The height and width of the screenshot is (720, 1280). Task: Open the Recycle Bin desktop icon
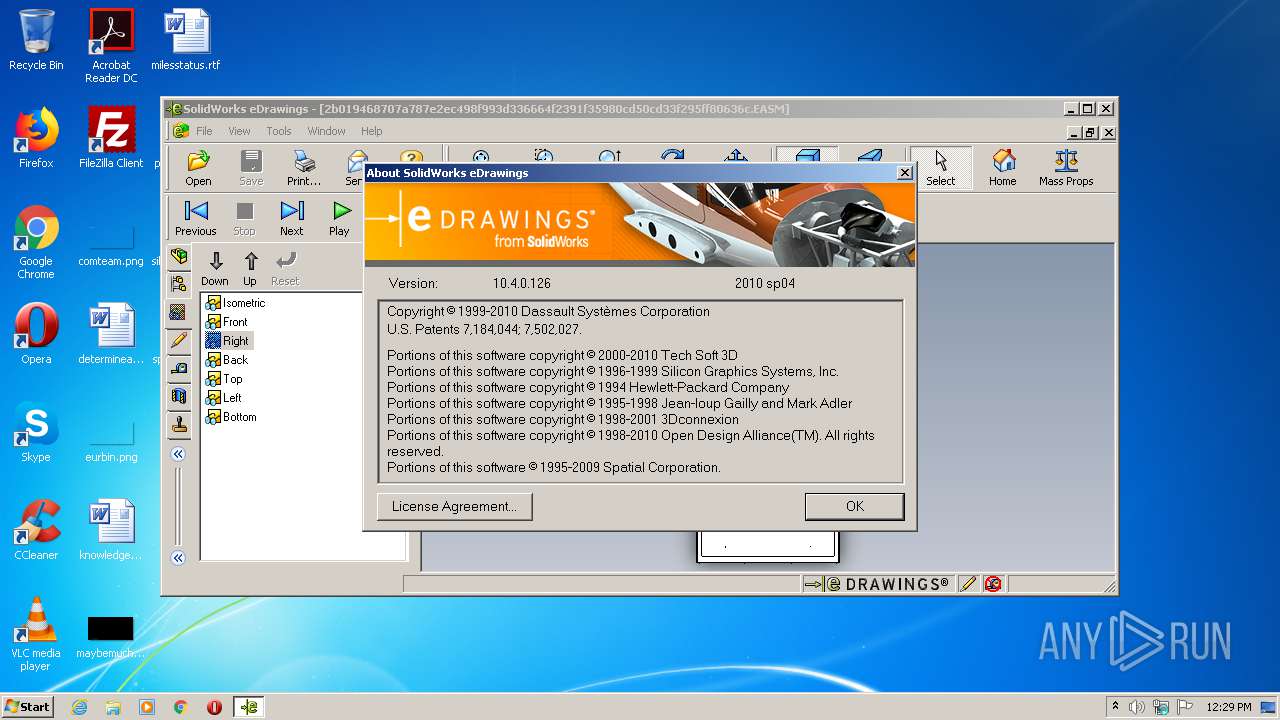(36, 40)
